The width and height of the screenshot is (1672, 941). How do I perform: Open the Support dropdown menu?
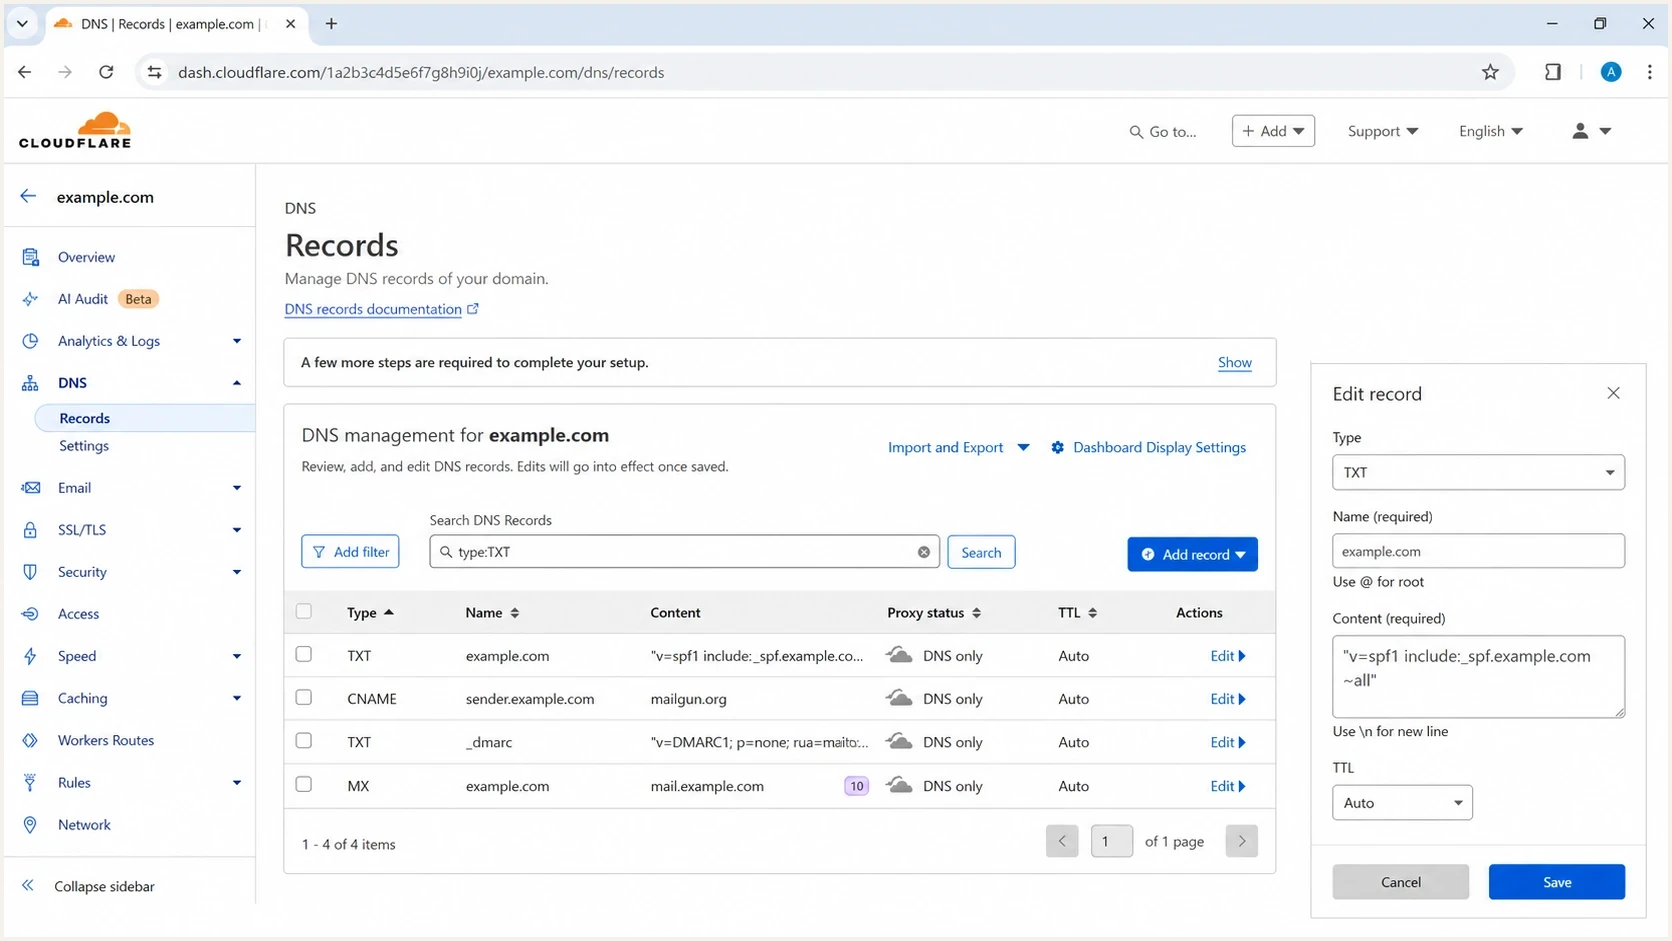coord(1383,131)
